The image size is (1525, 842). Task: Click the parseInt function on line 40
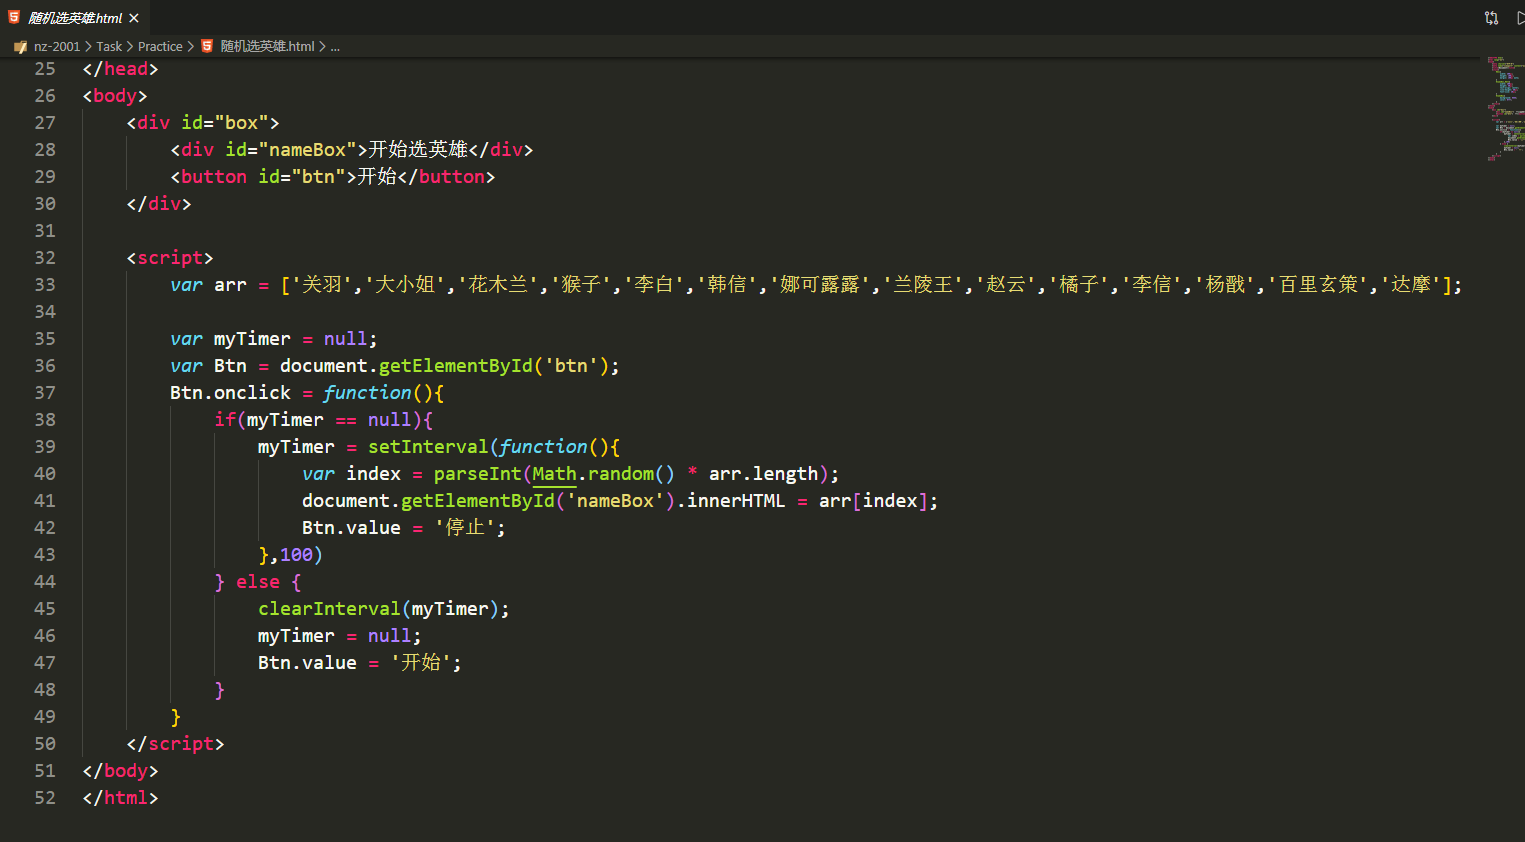(x=478, y=474)
